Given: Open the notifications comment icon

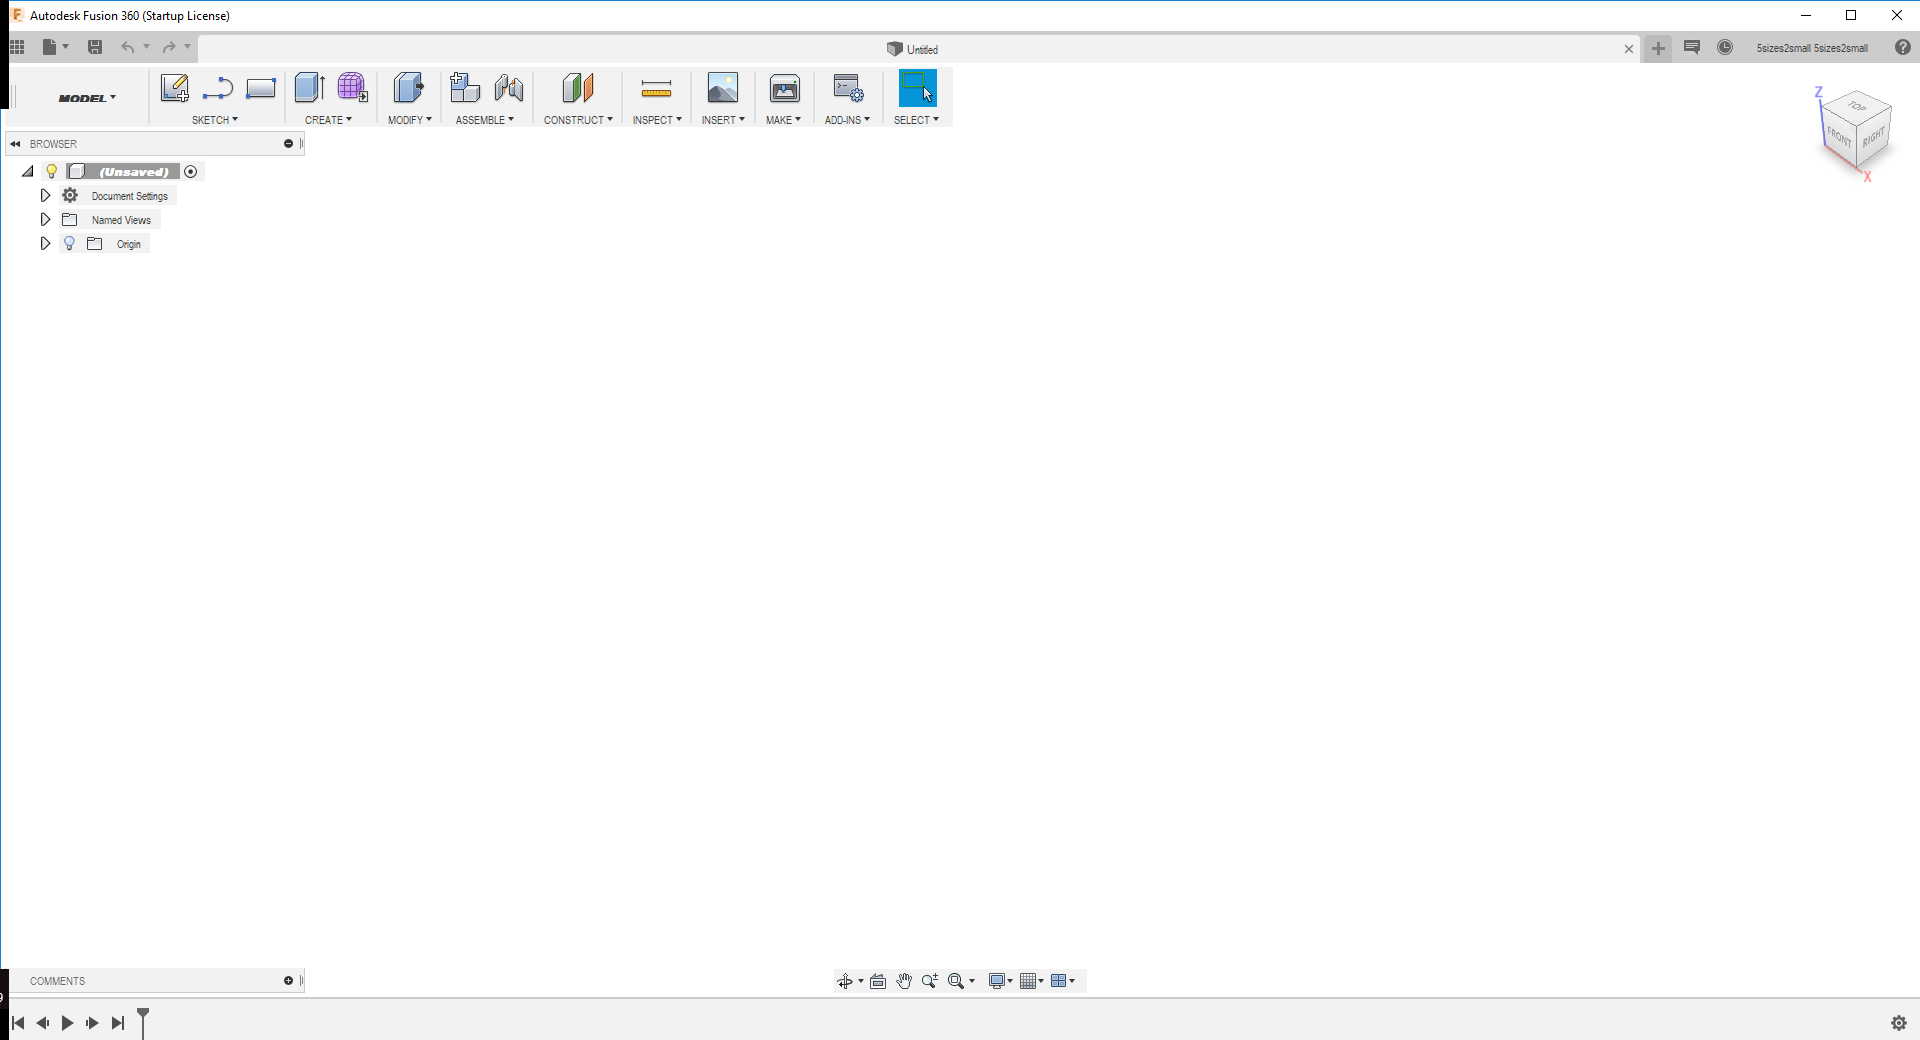Looking at the screenshot, I should (1692, 47).
